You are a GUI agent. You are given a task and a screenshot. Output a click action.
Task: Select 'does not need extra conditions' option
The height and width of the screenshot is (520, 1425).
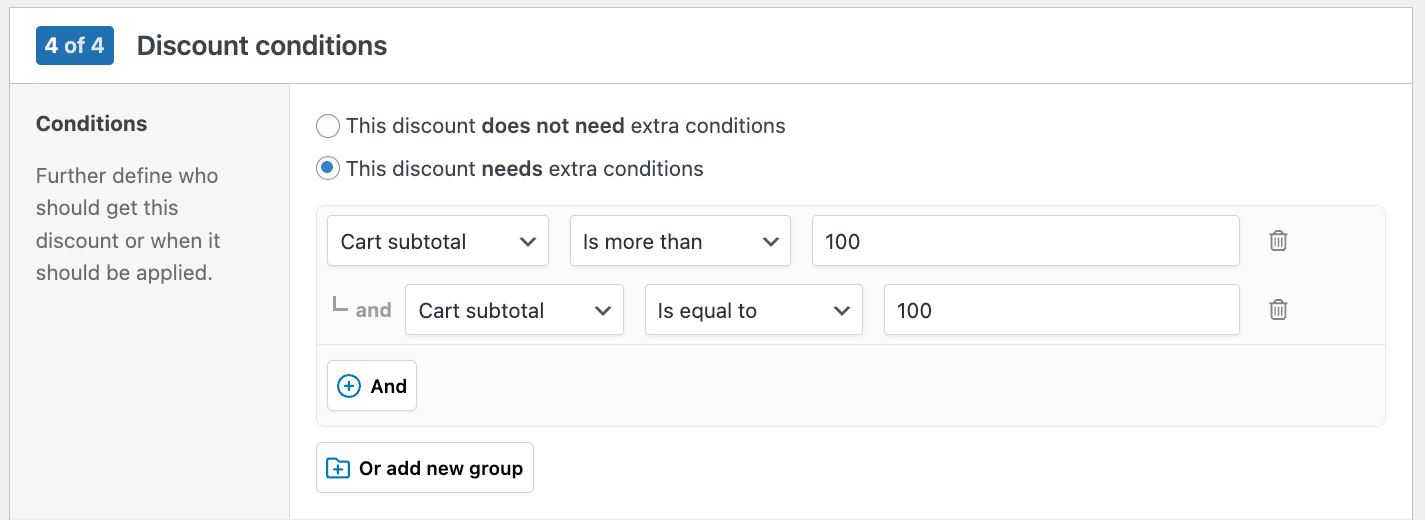tap(328, 126)
